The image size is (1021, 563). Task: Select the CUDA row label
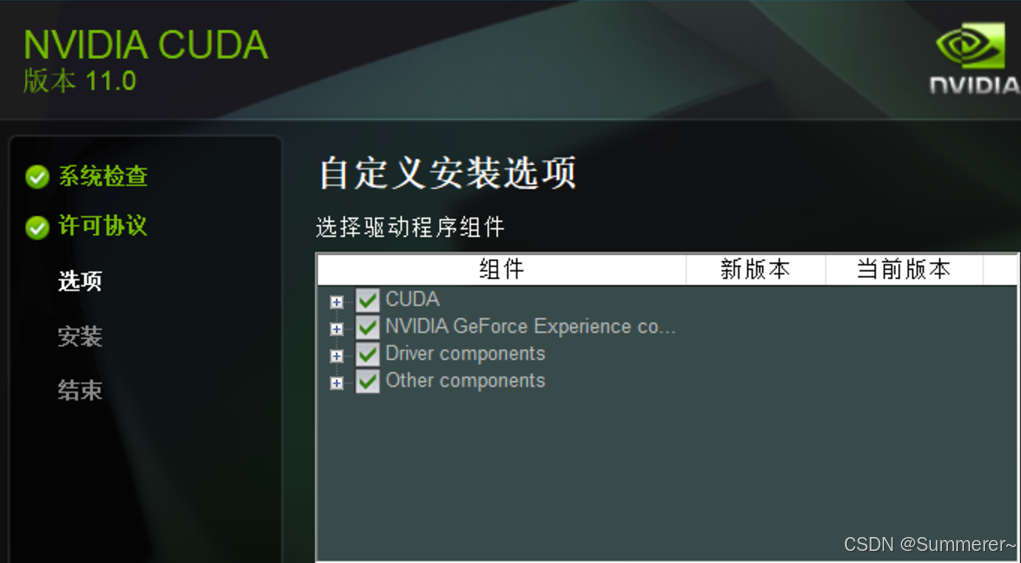[x=413, y=299]
